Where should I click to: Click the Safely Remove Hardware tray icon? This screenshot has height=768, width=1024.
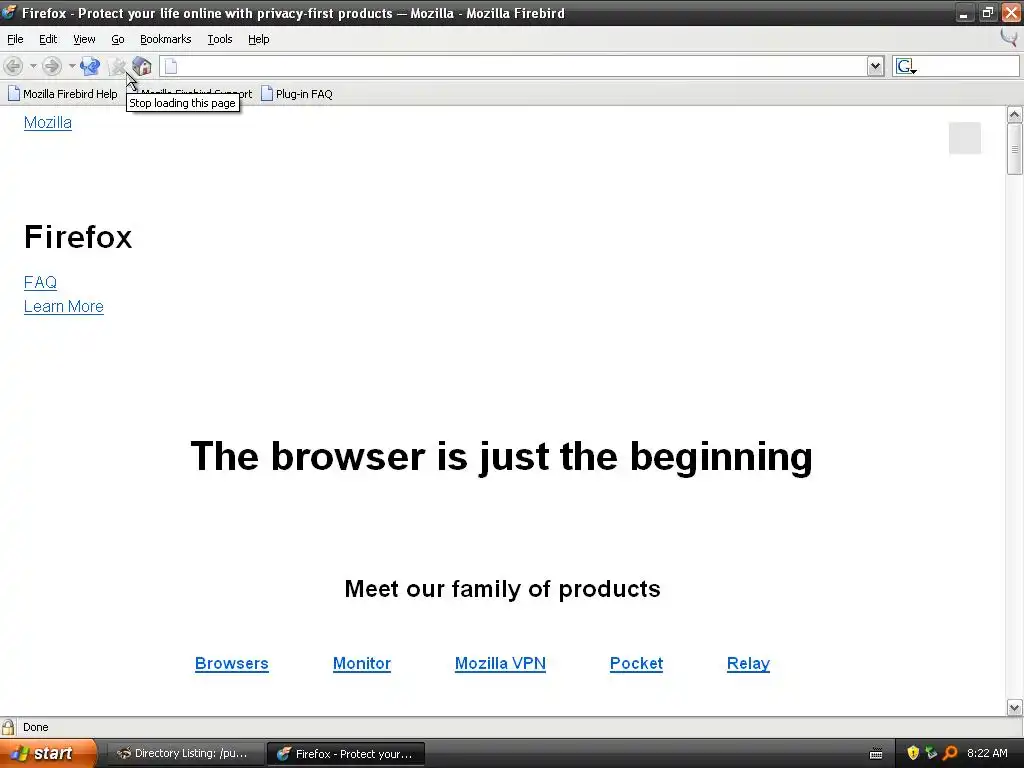pos(931,754)
